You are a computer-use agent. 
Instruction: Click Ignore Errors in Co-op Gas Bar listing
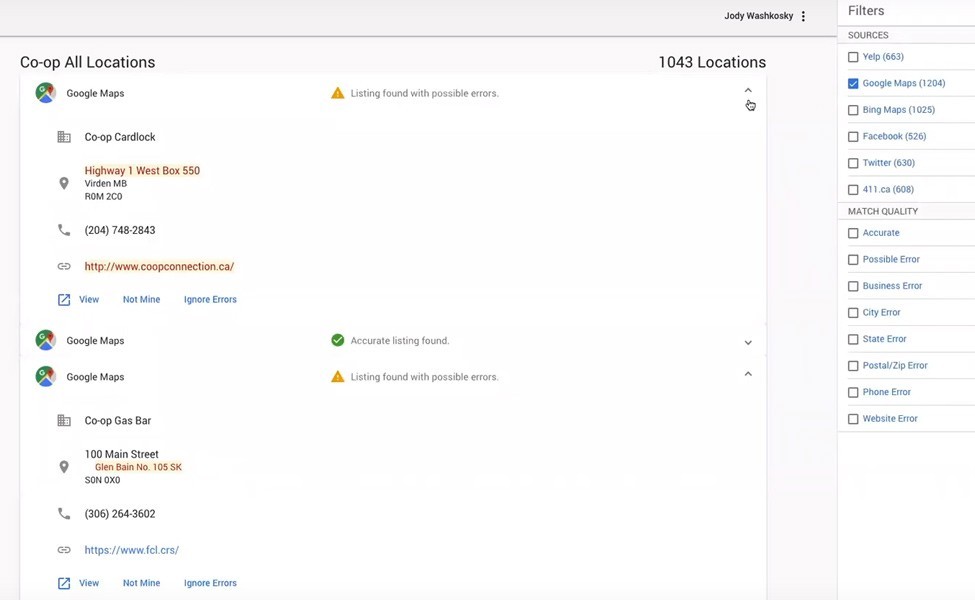(x=210, y=583)
